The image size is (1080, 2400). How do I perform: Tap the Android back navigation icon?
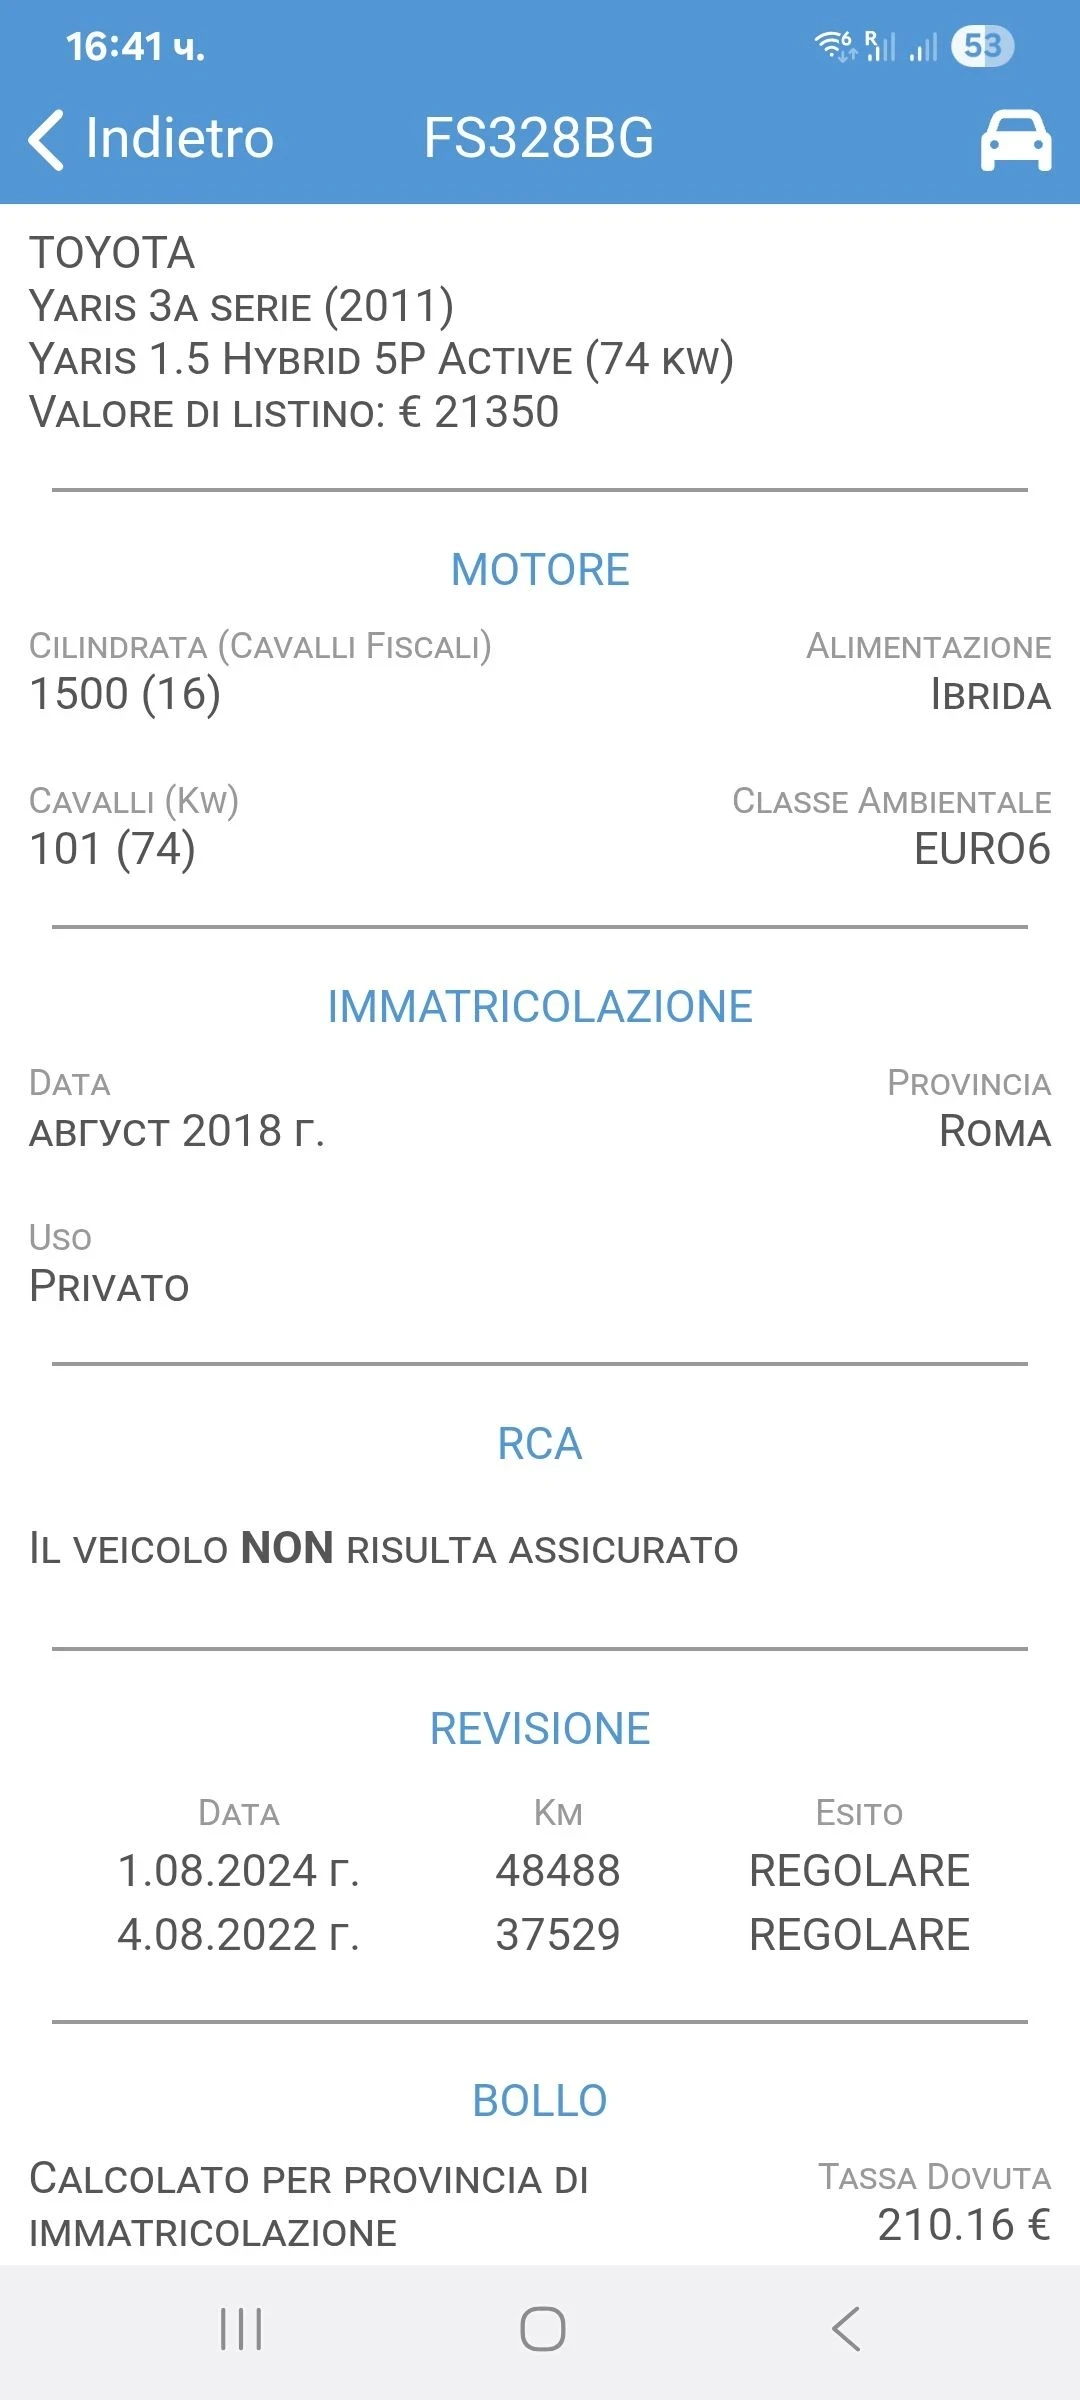point(845,2329)
